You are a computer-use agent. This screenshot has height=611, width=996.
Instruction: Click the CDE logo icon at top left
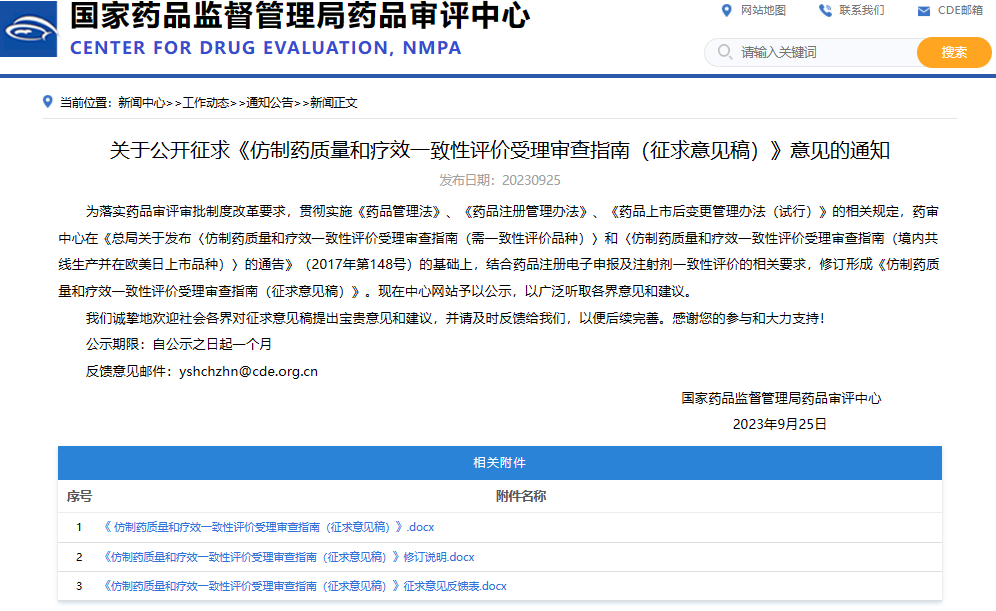point(28,30)
